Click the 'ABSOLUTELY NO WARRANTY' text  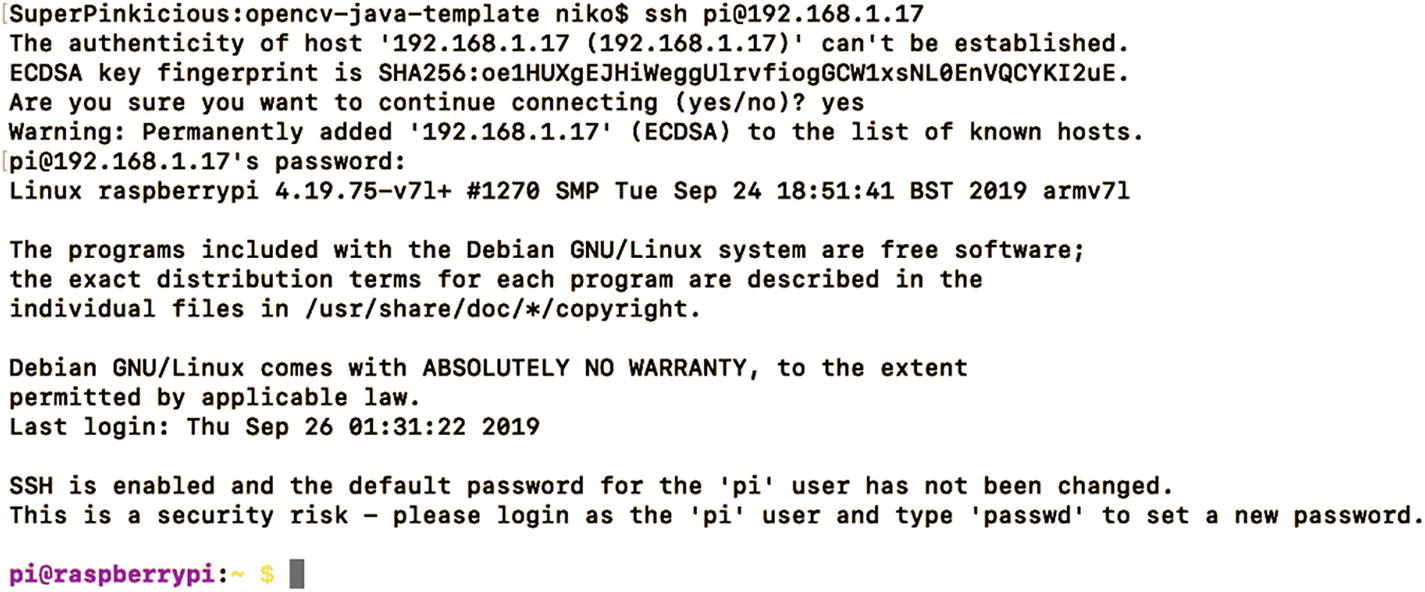point(570,368)
